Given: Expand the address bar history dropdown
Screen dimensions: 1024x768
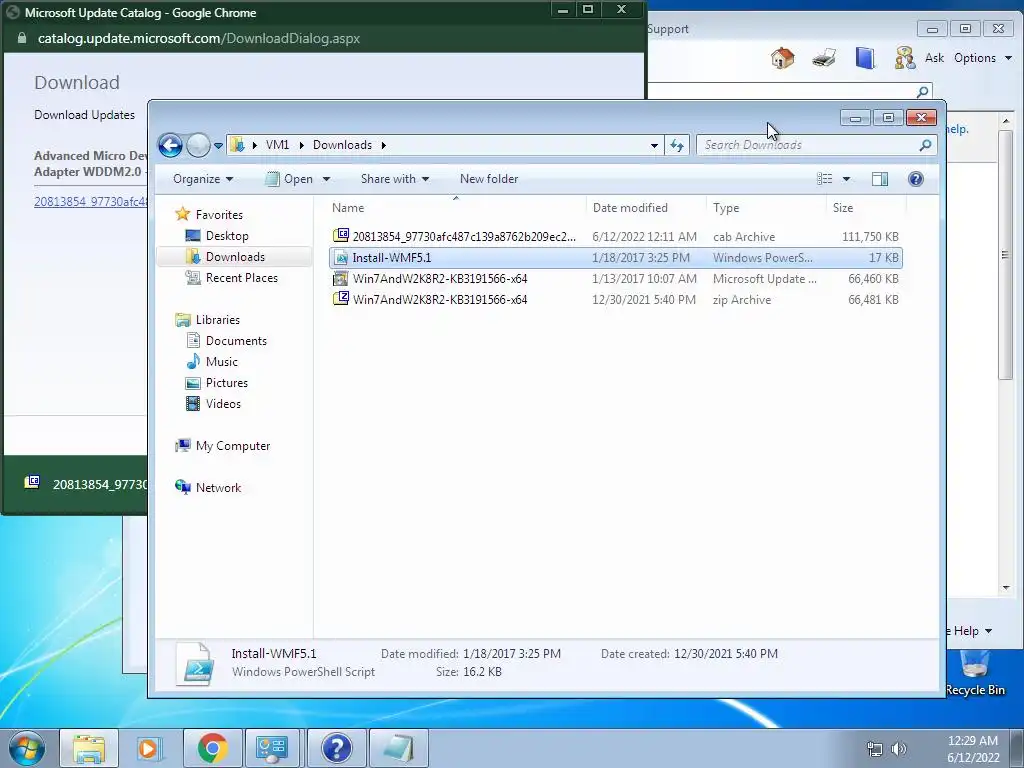Looking at the screenshot, I should click(654, 146).
